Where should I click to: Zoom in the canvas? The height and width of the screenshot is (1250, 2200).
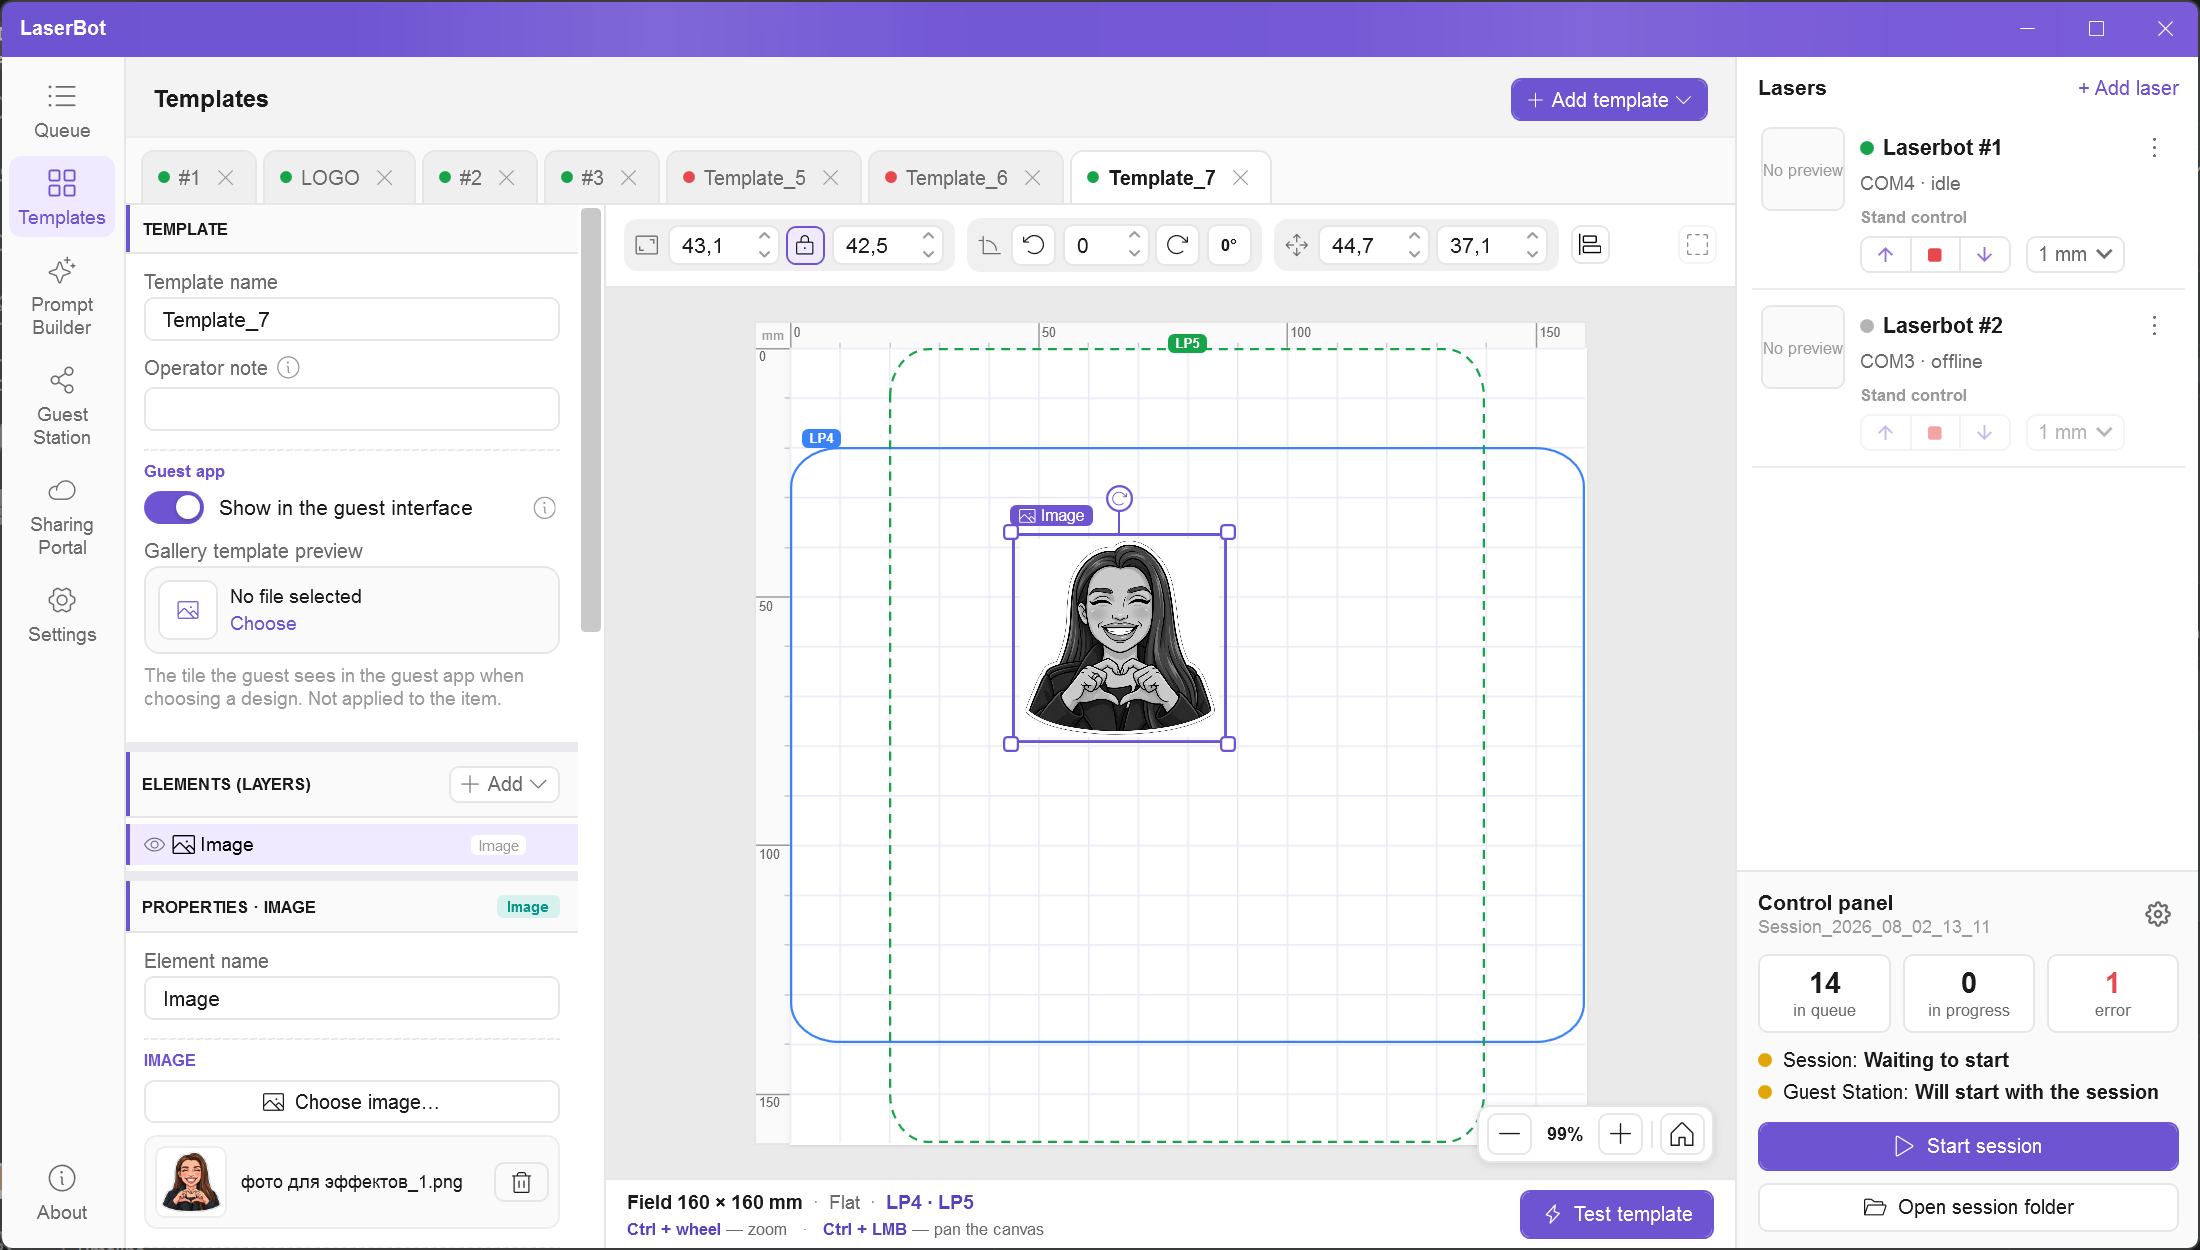click(1621, 1134)
